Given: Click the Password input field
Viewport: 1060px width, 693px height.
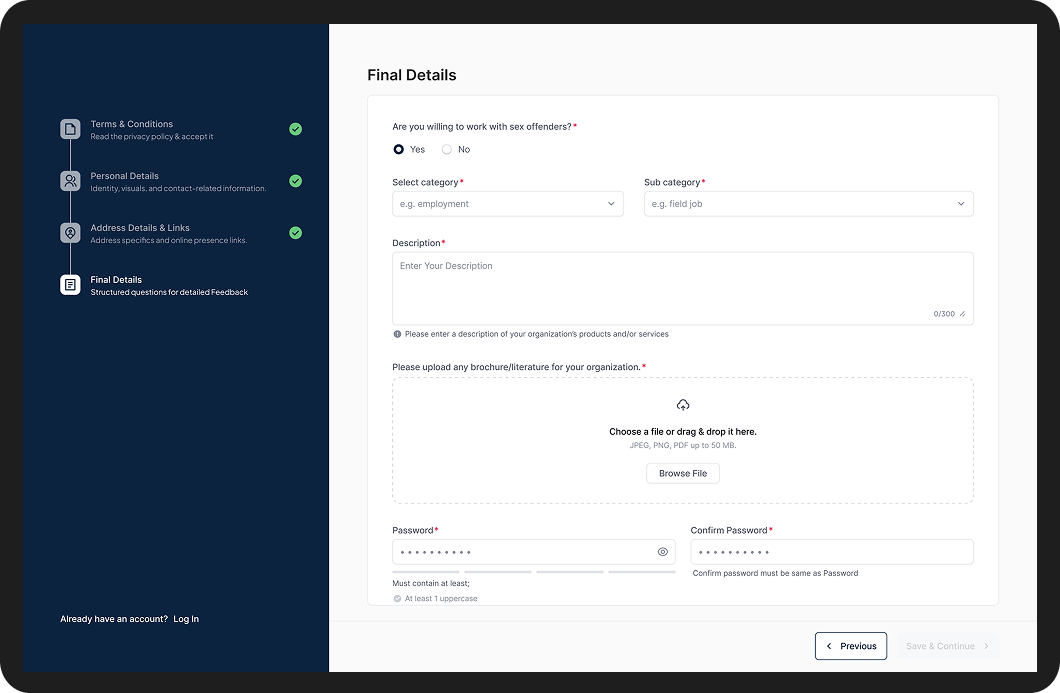Looking at the screenshot, I should [x=534, y=552].
